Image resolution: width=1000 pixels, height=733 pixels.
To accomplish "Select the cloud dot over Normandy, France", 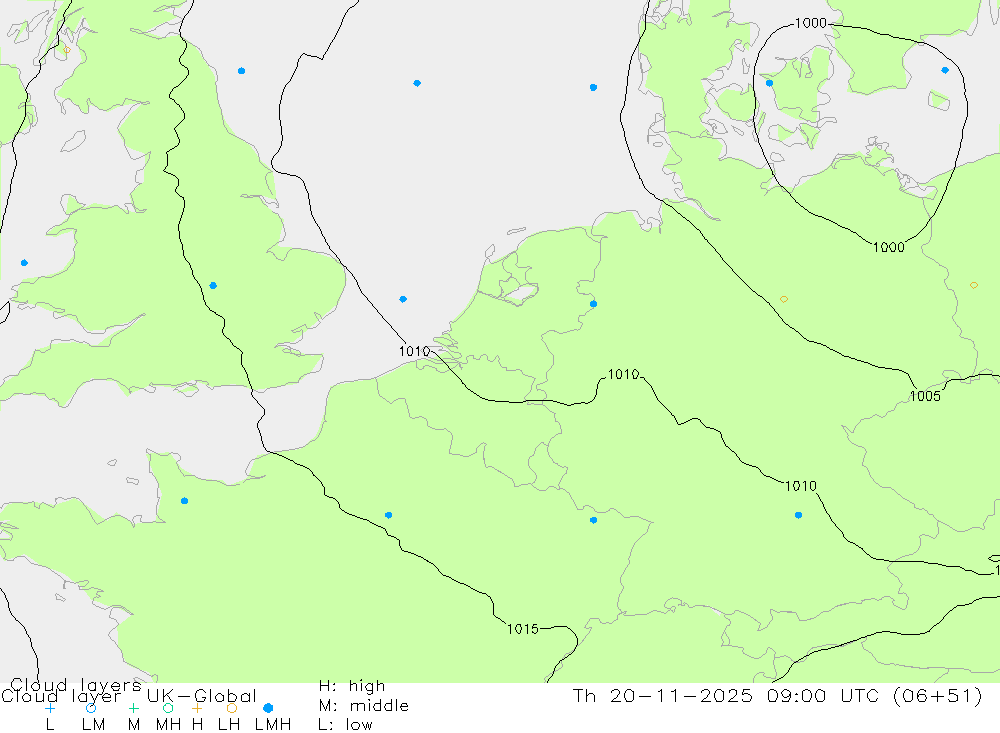I will (x=184, y=501).
